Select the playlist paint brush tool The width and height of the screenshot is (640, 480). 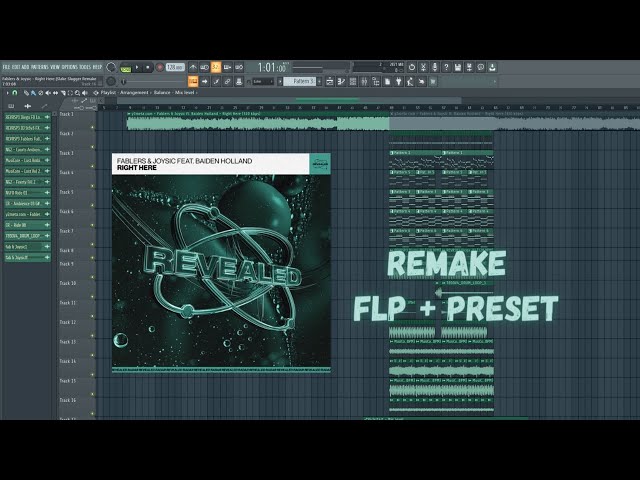coord(33,93)
